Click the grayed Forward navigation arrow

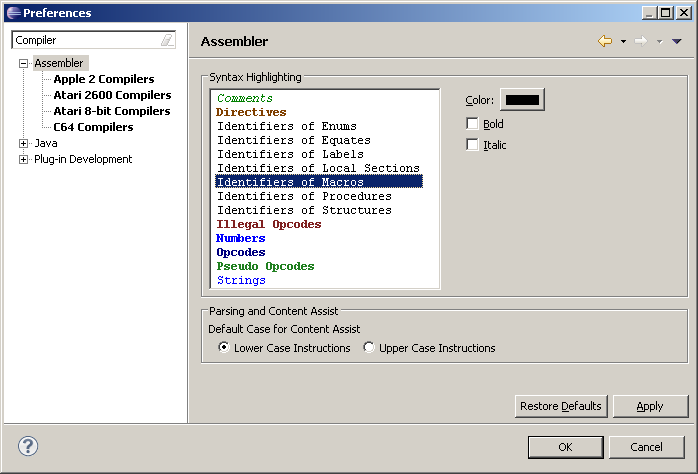point(641,41)
